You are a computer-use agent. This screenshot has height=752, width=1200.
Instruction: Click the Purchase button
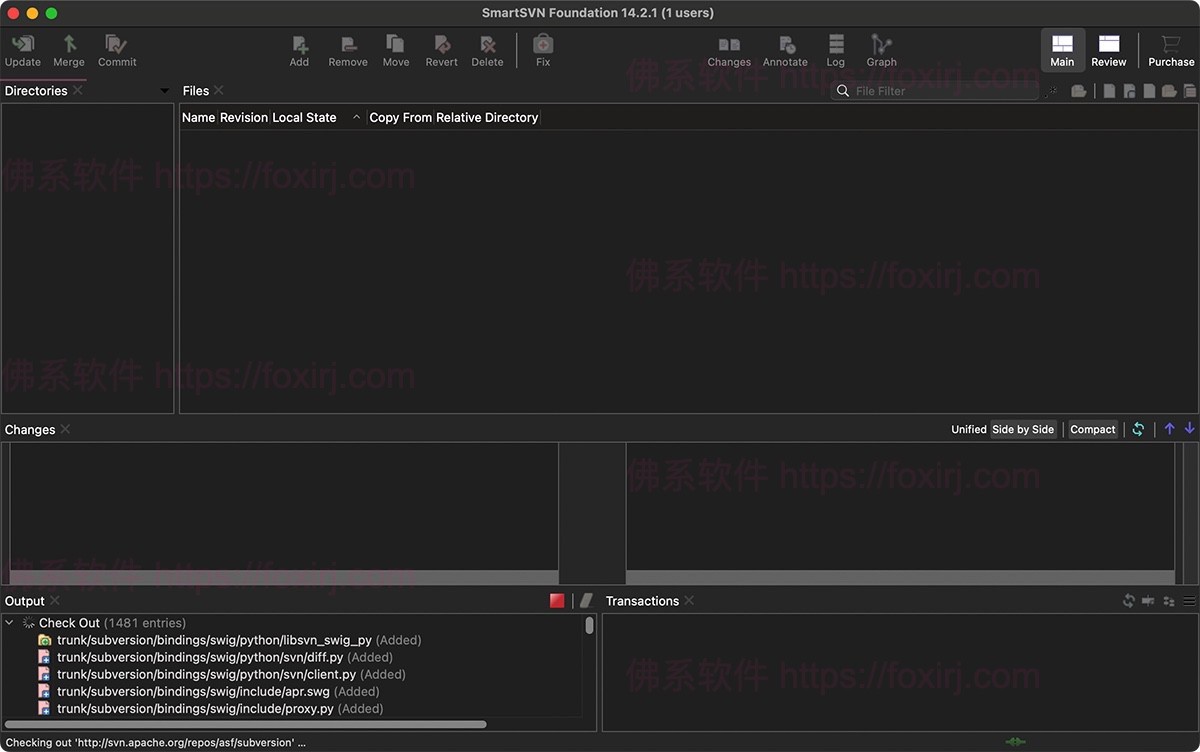pos(1170,49)
